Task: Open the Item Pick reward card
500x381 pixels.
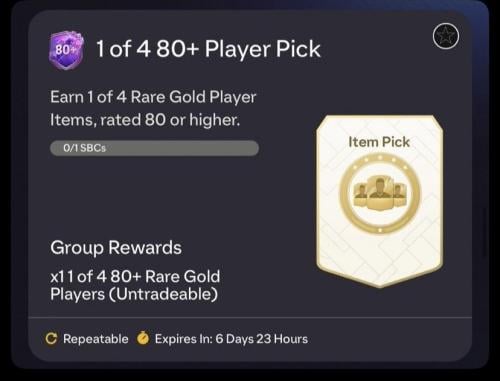Action: (380, 201)
